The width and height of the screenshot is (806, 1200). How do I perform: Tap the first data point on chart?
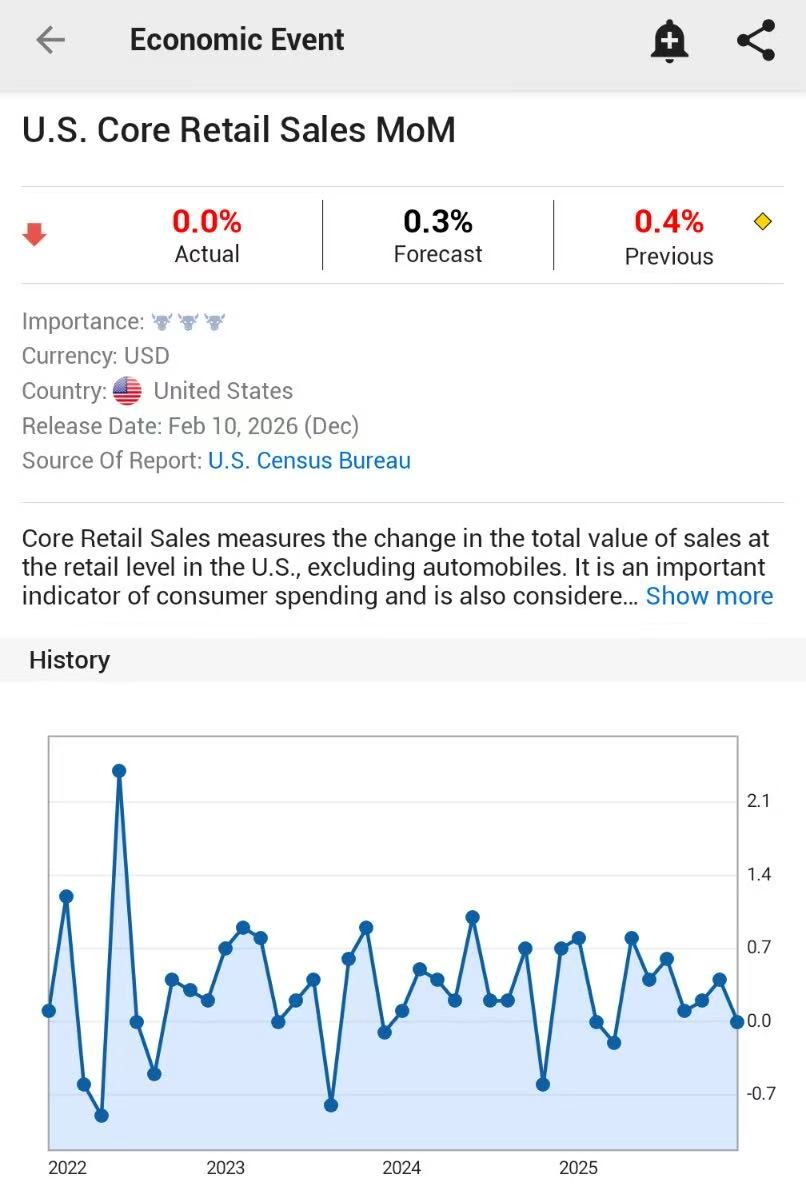pos(49,1011)
